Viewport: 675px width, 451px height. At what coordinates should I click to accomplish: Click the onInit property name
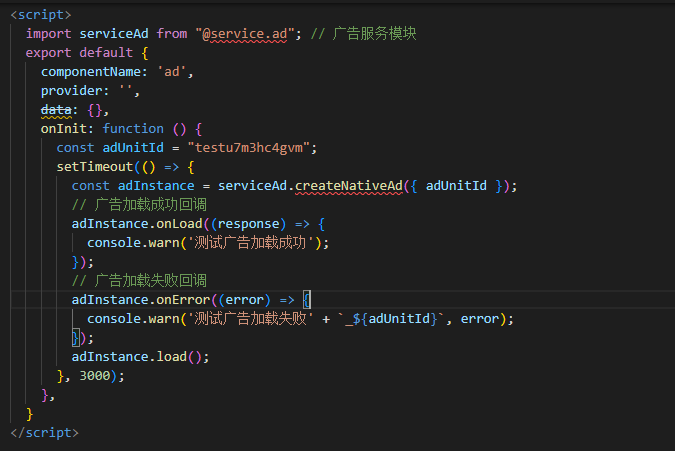click(x=63, y=128)
